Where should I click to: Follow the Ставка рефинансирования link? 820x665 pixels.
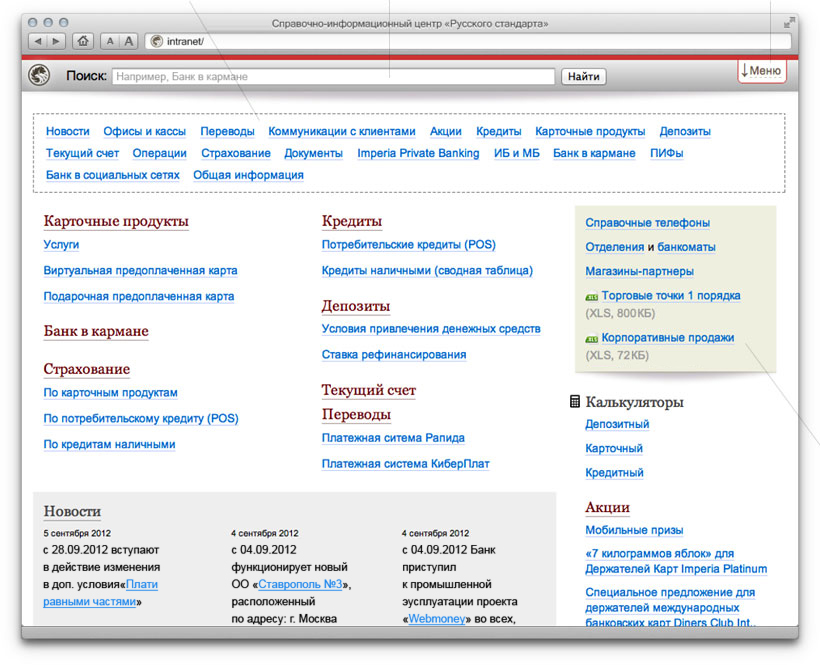393,354
